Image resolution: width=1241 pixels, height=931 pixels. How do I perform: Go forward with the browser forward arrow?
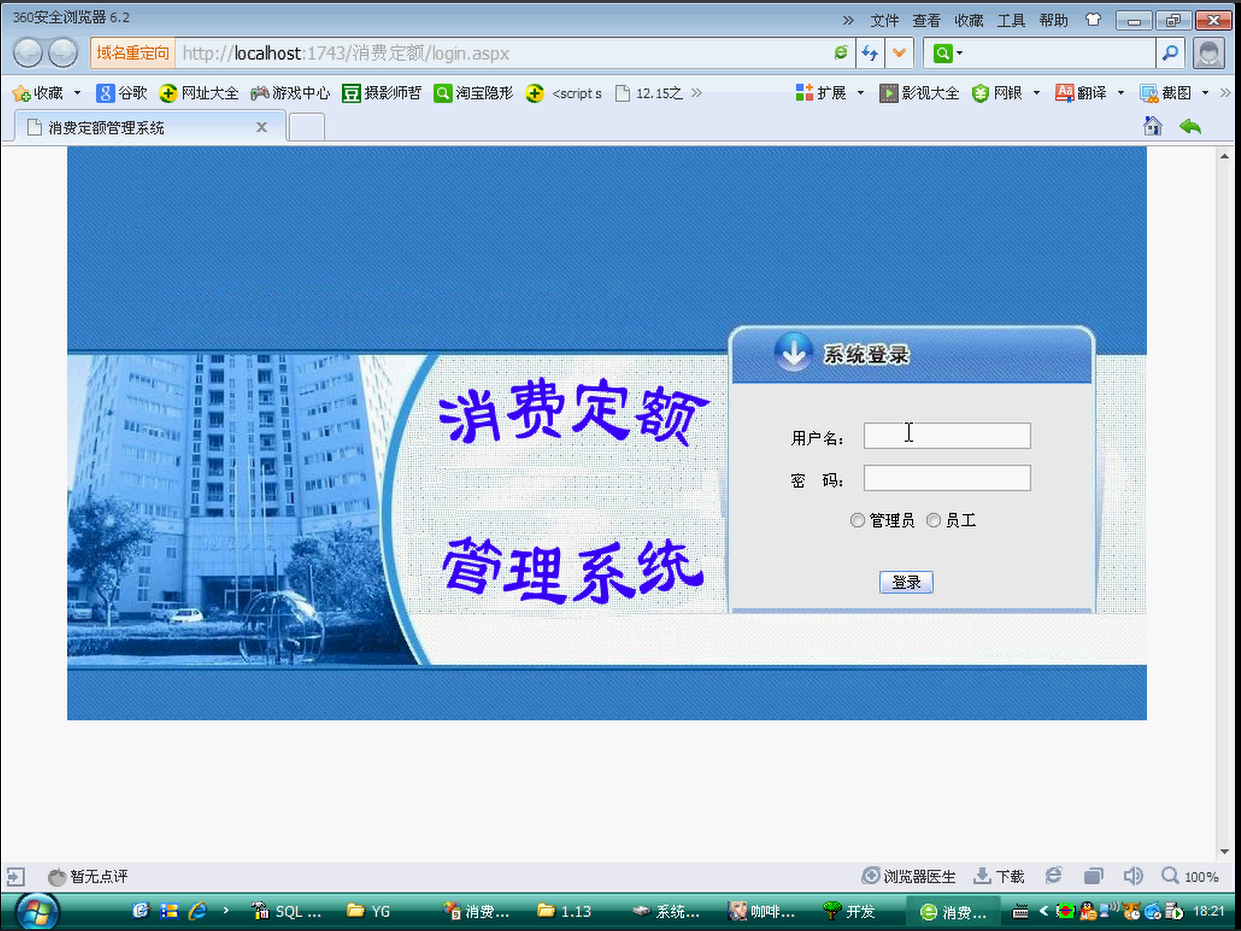click(63, 53)
